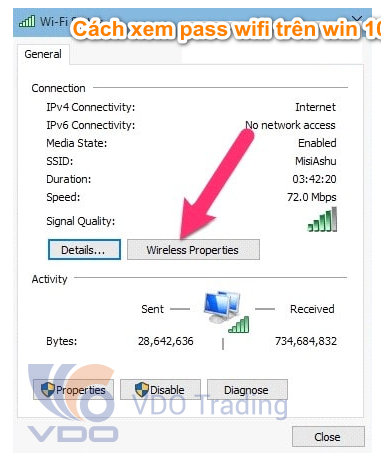The width and height of the screenshot is (381, 461).
Task: Click sent bytes value 28,642,636
Action: [x=166, y=341]
